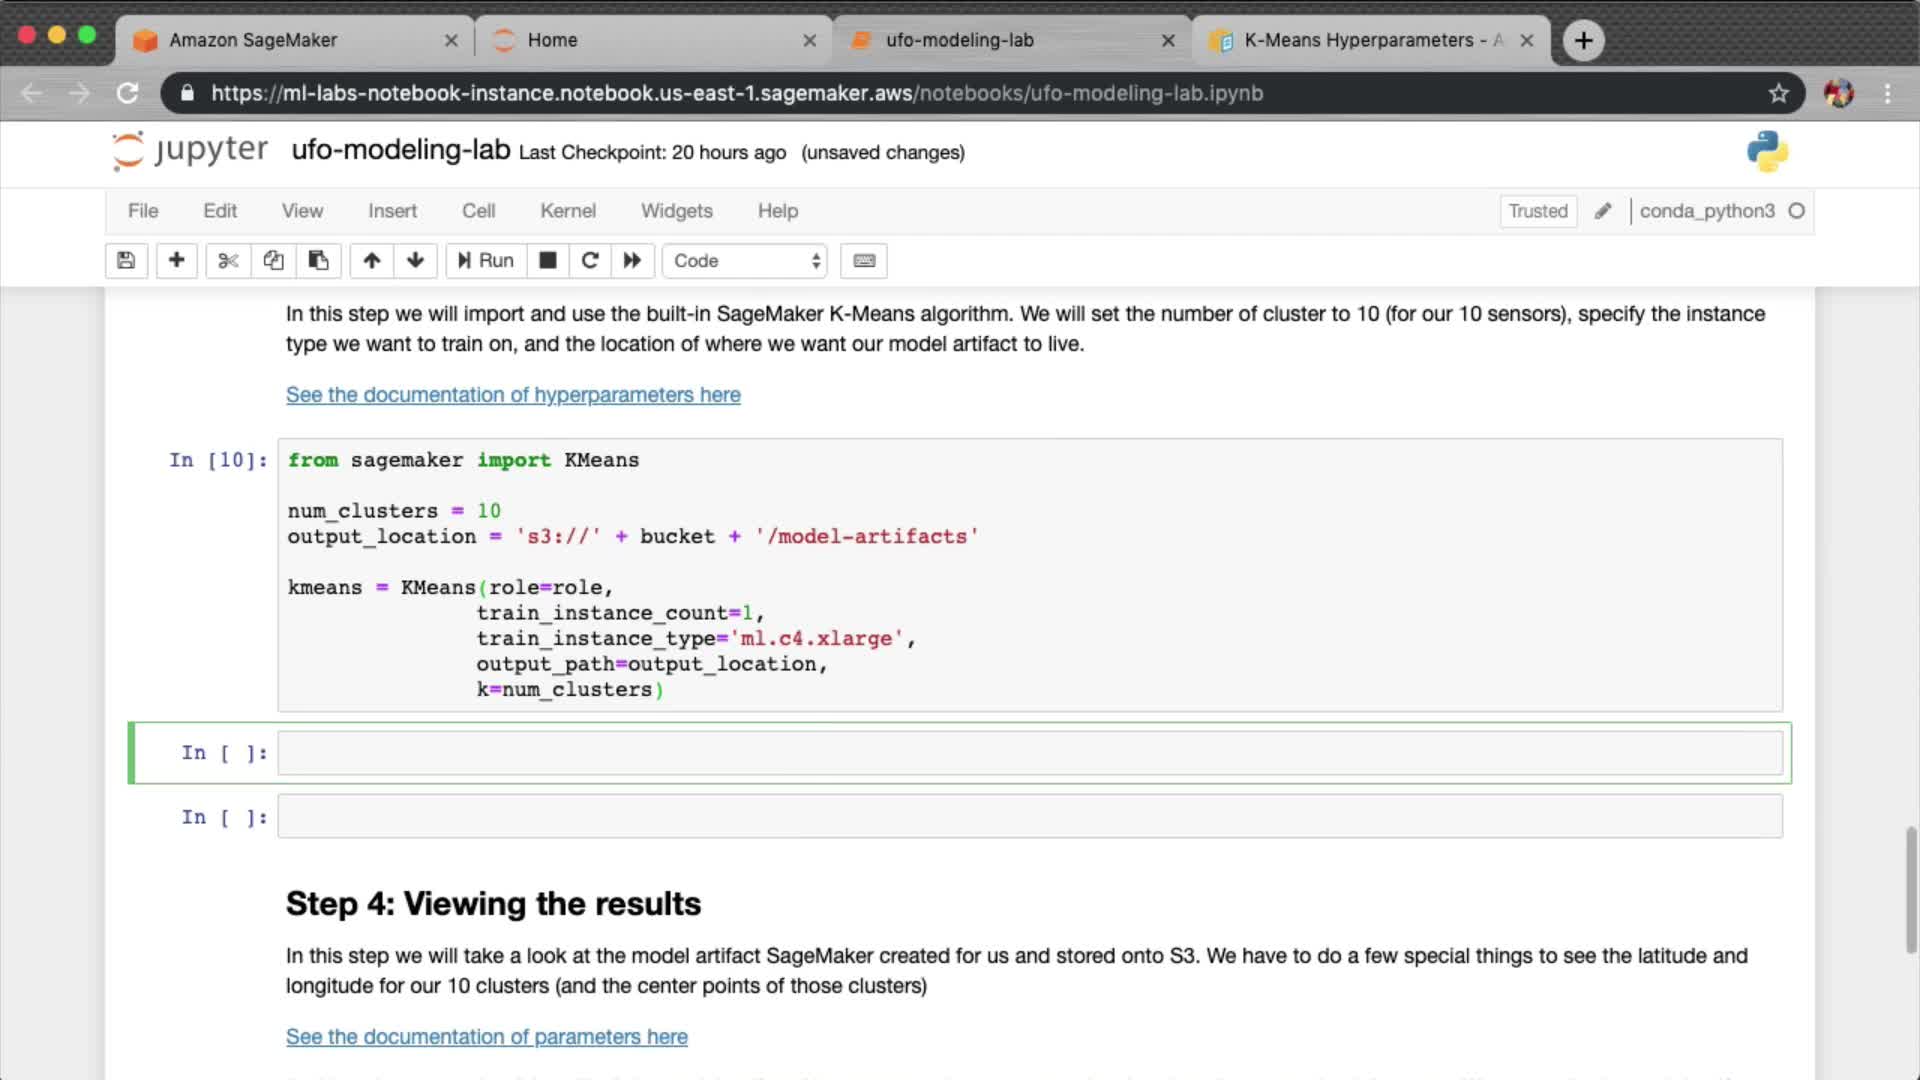Toggle the Trusted notebook indicator
This screenshot has width=1920, height=1080.
click(x=1537, y=211)
